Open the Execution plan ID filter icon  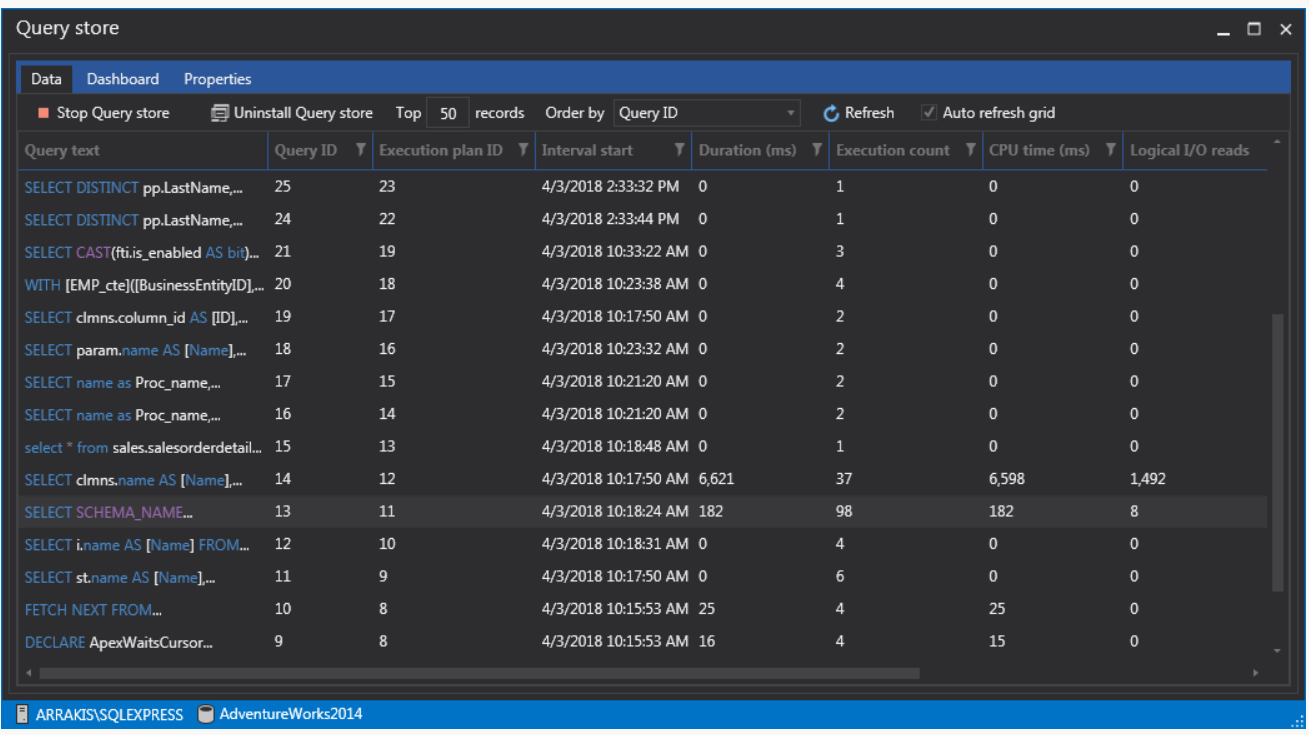(522, 150)
